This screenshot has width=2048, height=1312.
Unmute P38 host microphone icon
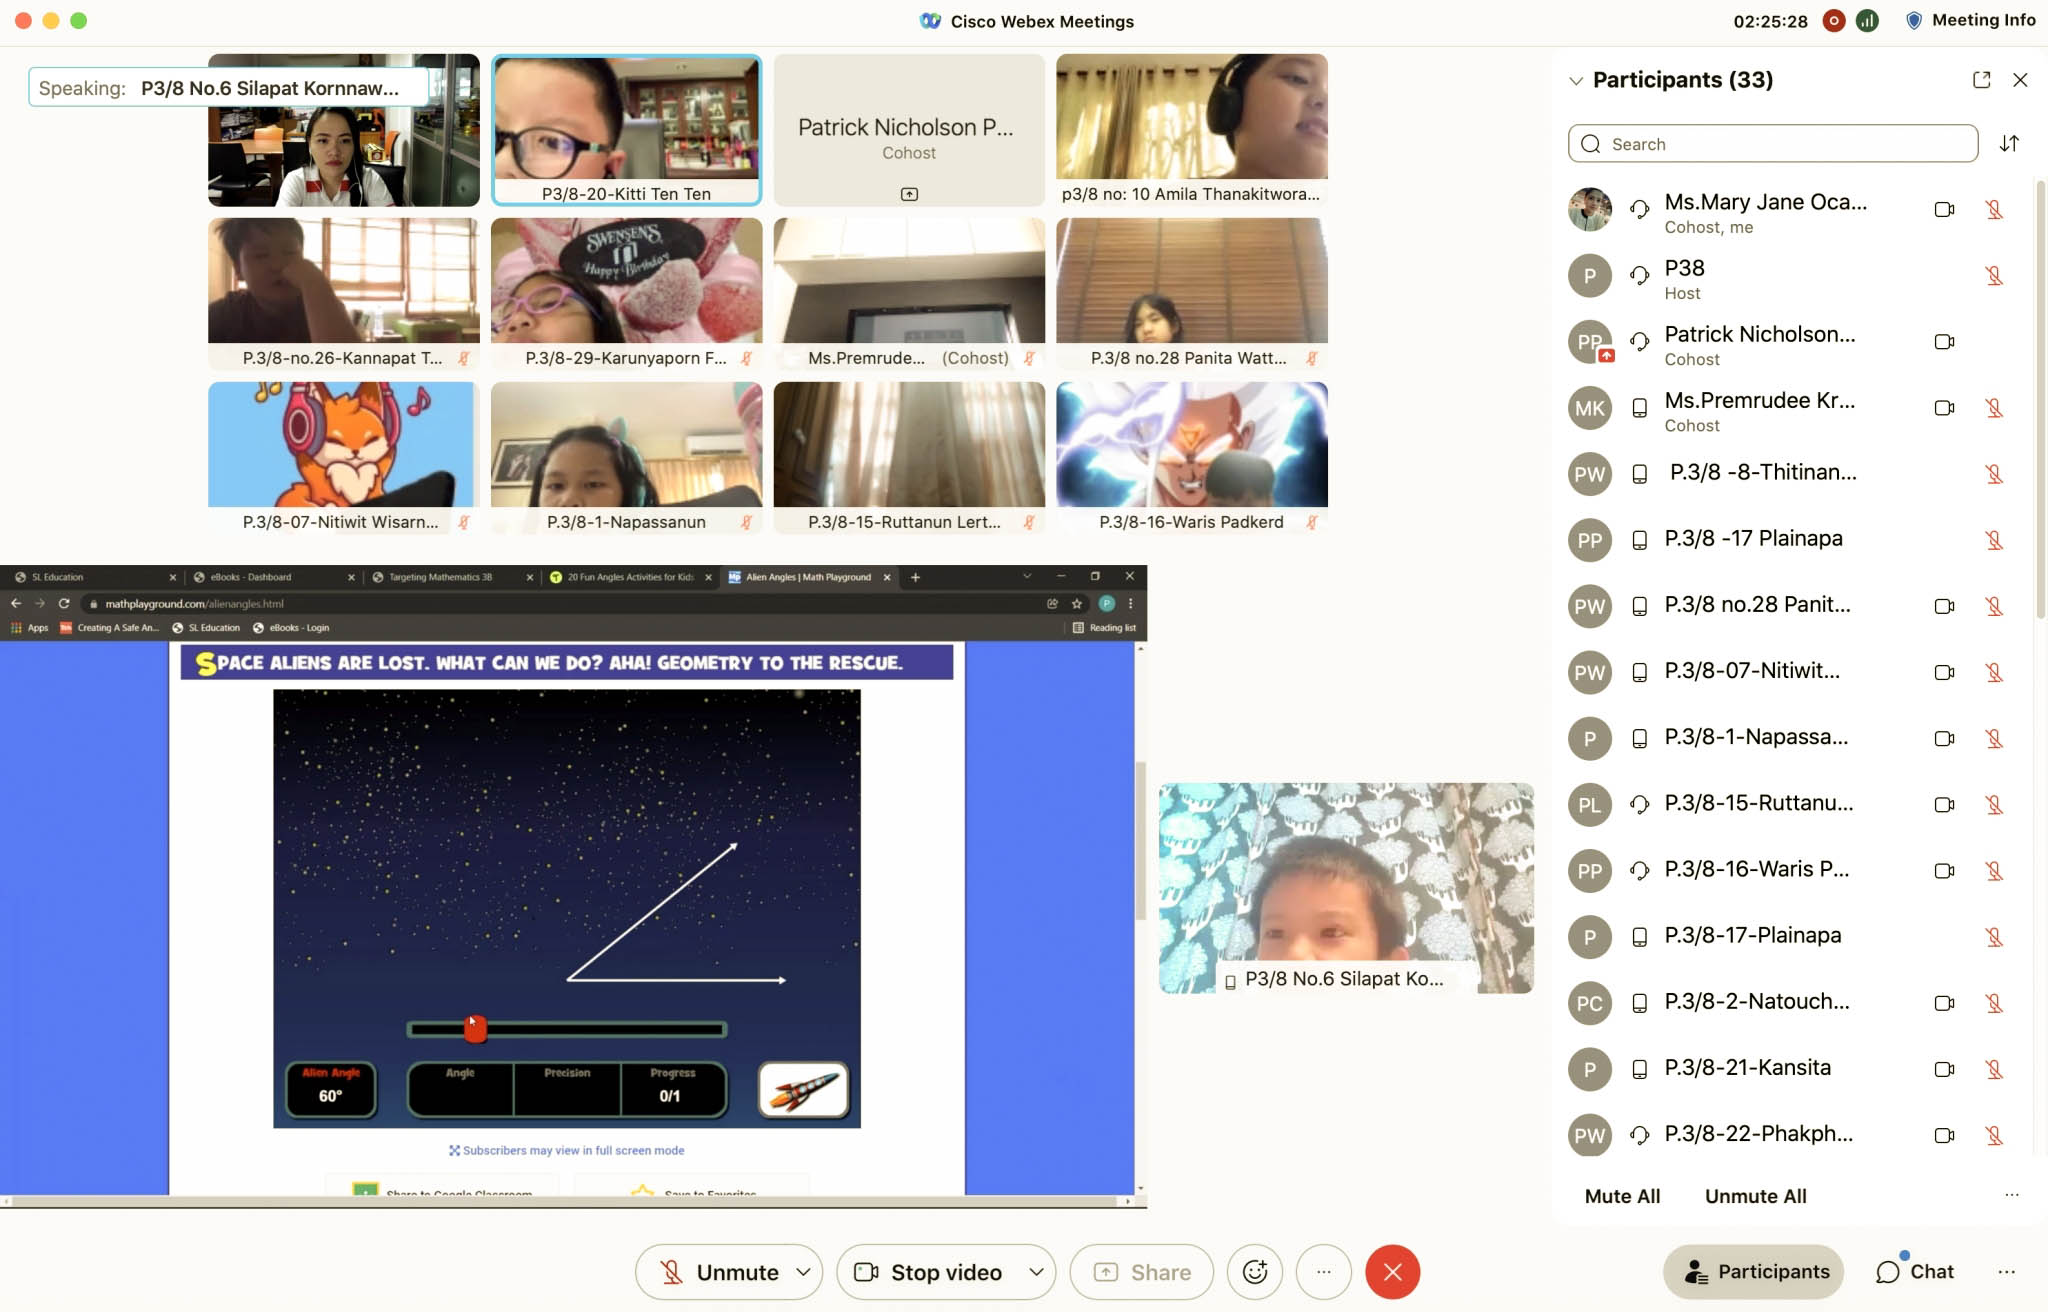pos(1994,276)
